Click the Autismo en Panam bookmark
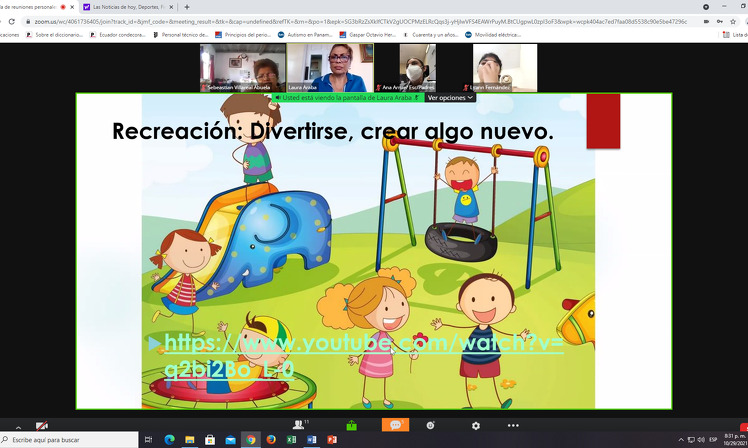The height and width of the screenshot is (448, 748). [x=305, y=35]
